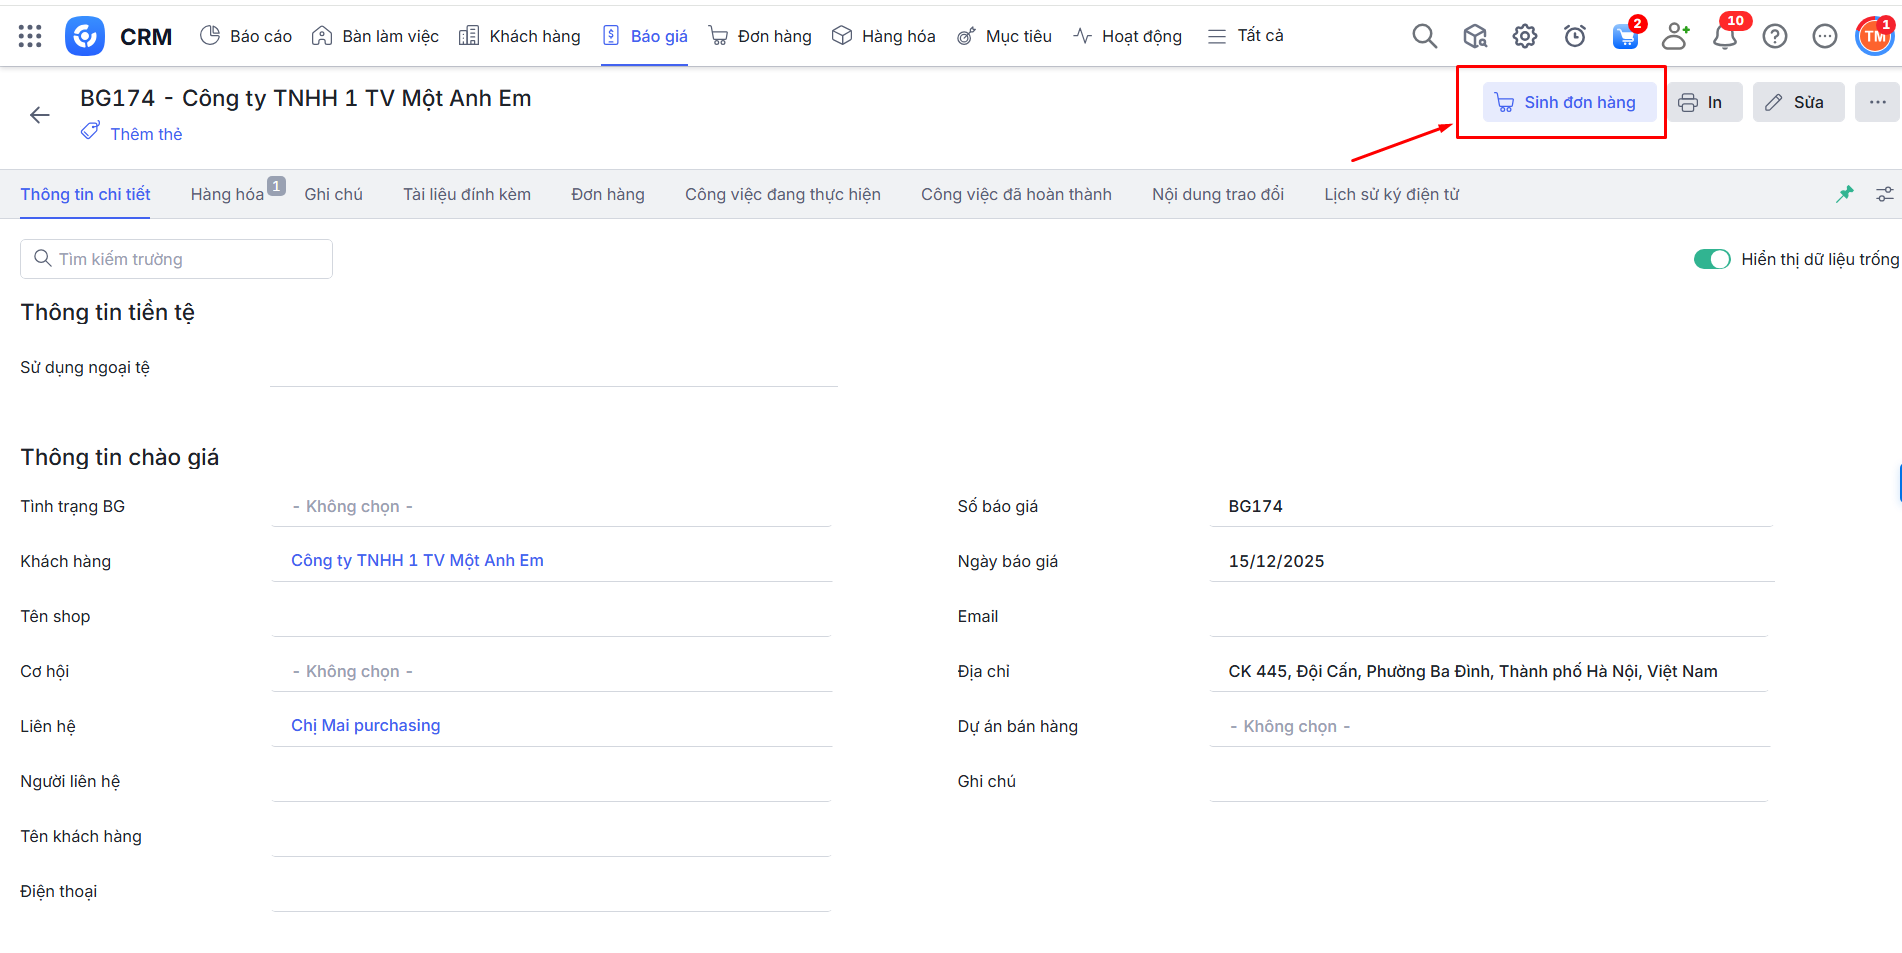Open the app launcher grid icon
This screenshot has height=953, width=1902.
[x=30, y=36]
